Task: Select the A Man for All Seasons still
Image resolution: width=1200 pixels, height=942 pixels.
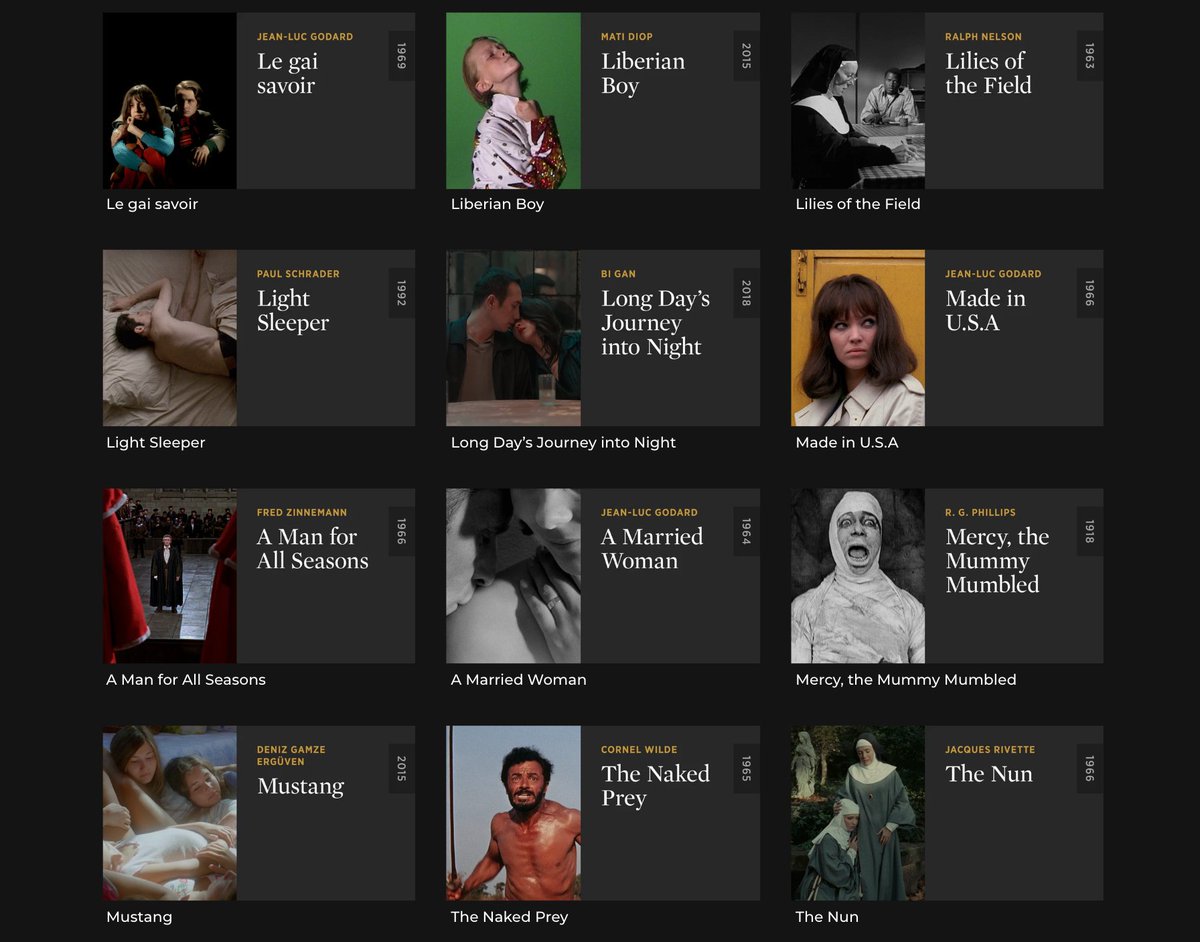Action: (170, 576)
